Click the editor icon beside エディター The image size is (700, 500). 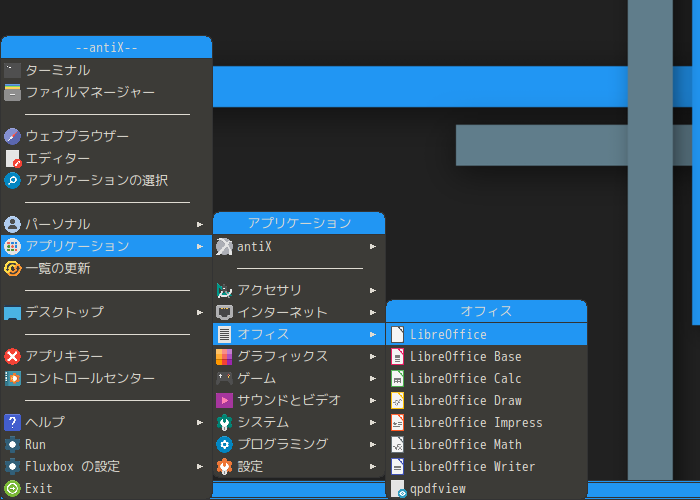[x=12, y=158]
